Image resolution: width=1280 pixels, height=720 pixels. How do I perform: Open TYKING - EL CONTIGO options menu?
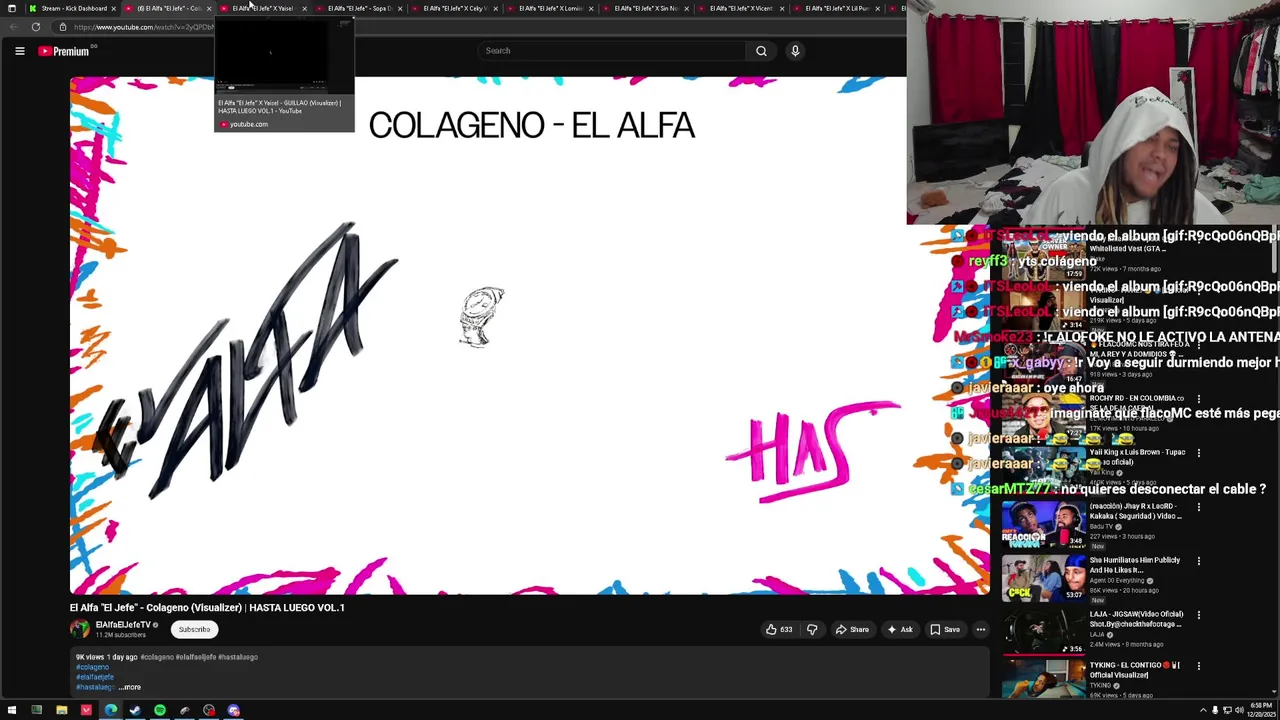[x=1199, y=666]
